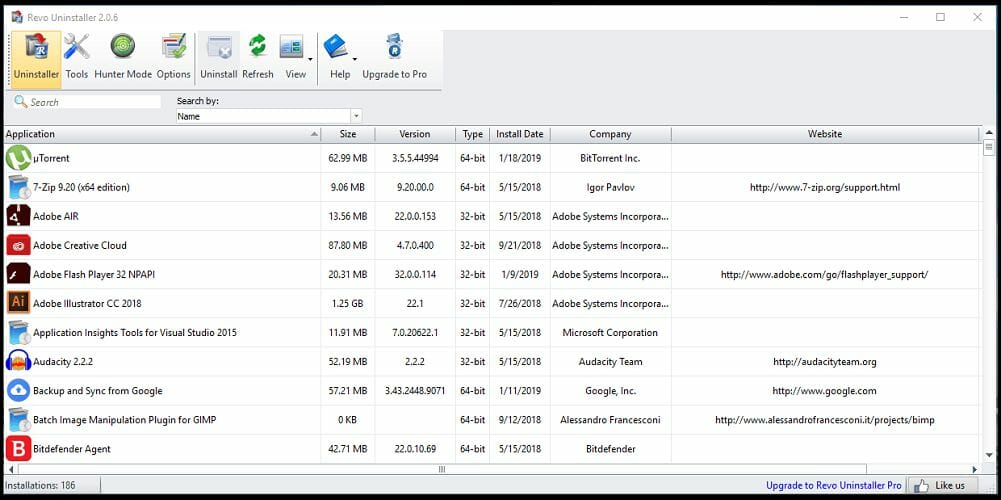
Task: Open the Tools toolbar icon
Action: pyautogui.click(x=77, y=48)
